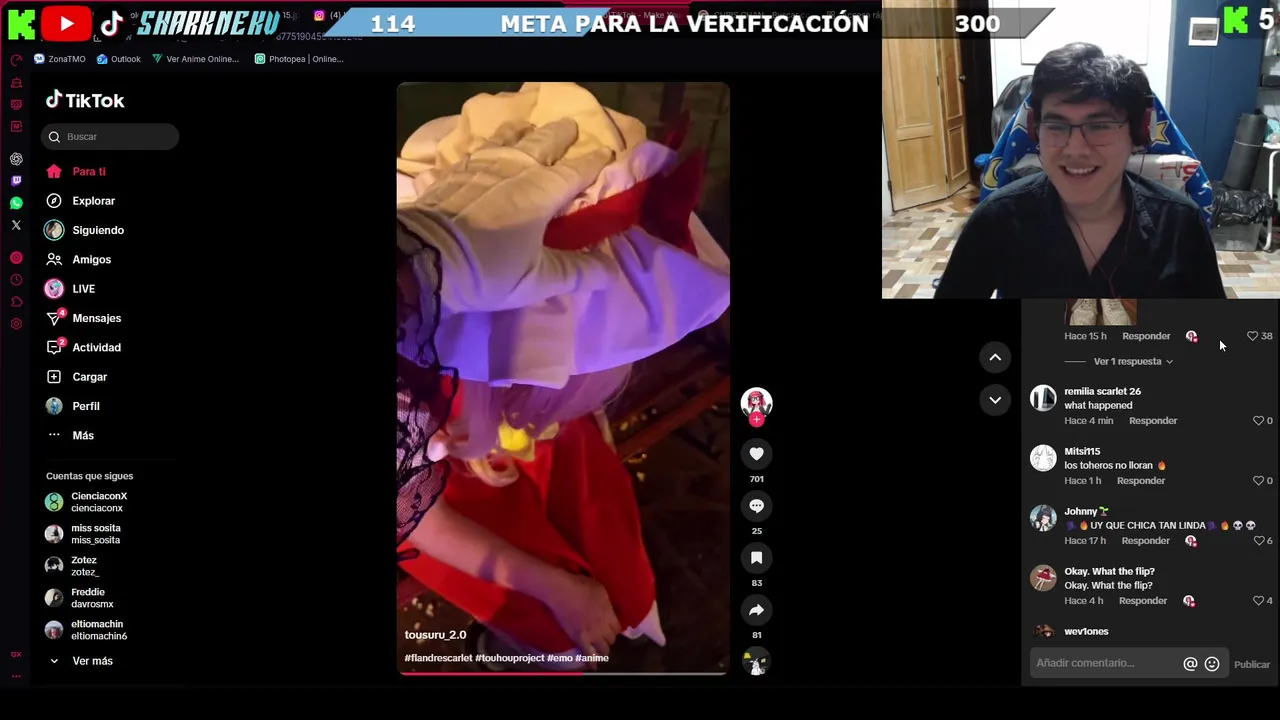1280x720 pixels.
Task: Open miss sosita followed account
Action: click(x=83, y=534)
